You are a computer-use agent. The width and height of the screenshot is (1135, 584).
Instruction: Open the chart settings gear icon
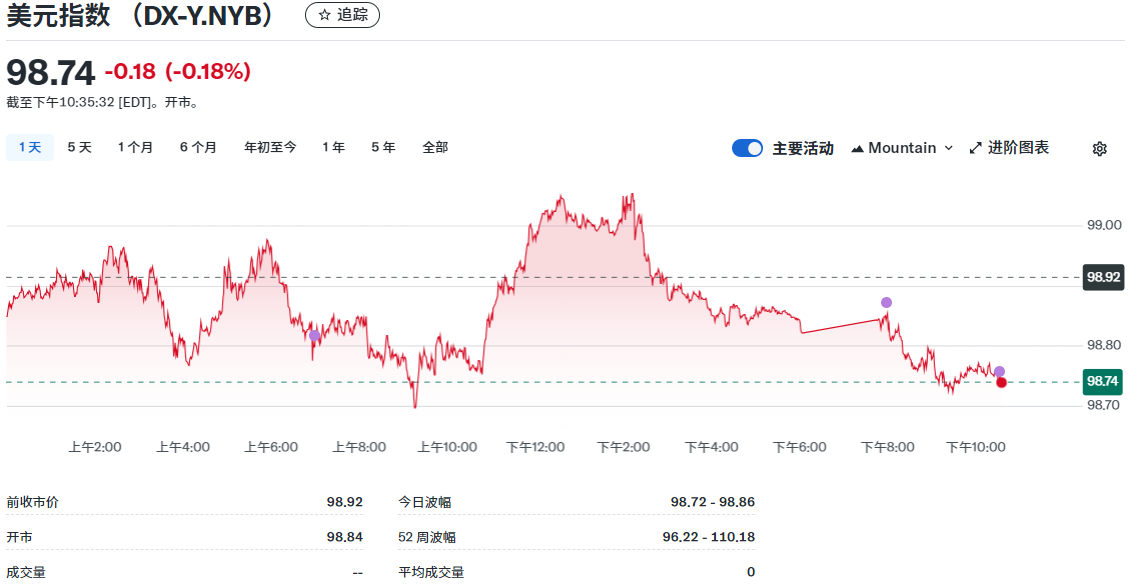(x=1099, y=148)
